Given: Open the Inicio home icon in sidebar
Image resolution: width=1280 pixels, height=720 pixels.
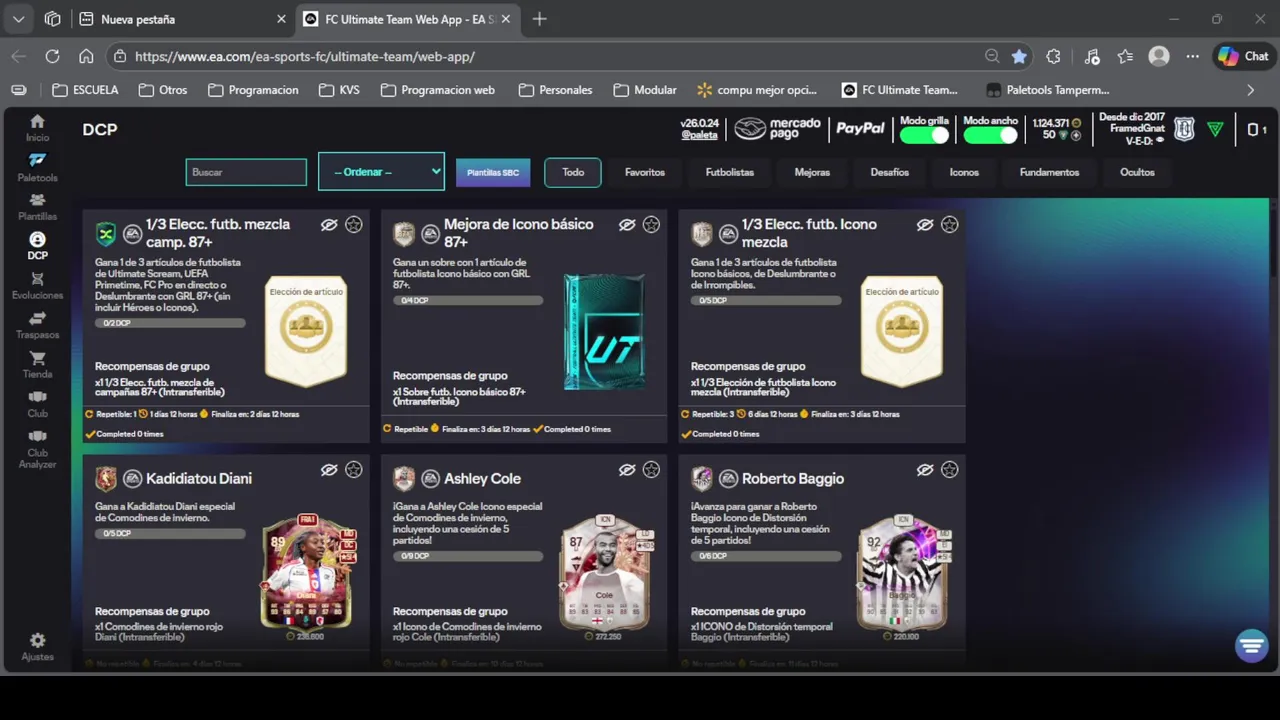Looking at the screenshot, I should coord(37,128).
